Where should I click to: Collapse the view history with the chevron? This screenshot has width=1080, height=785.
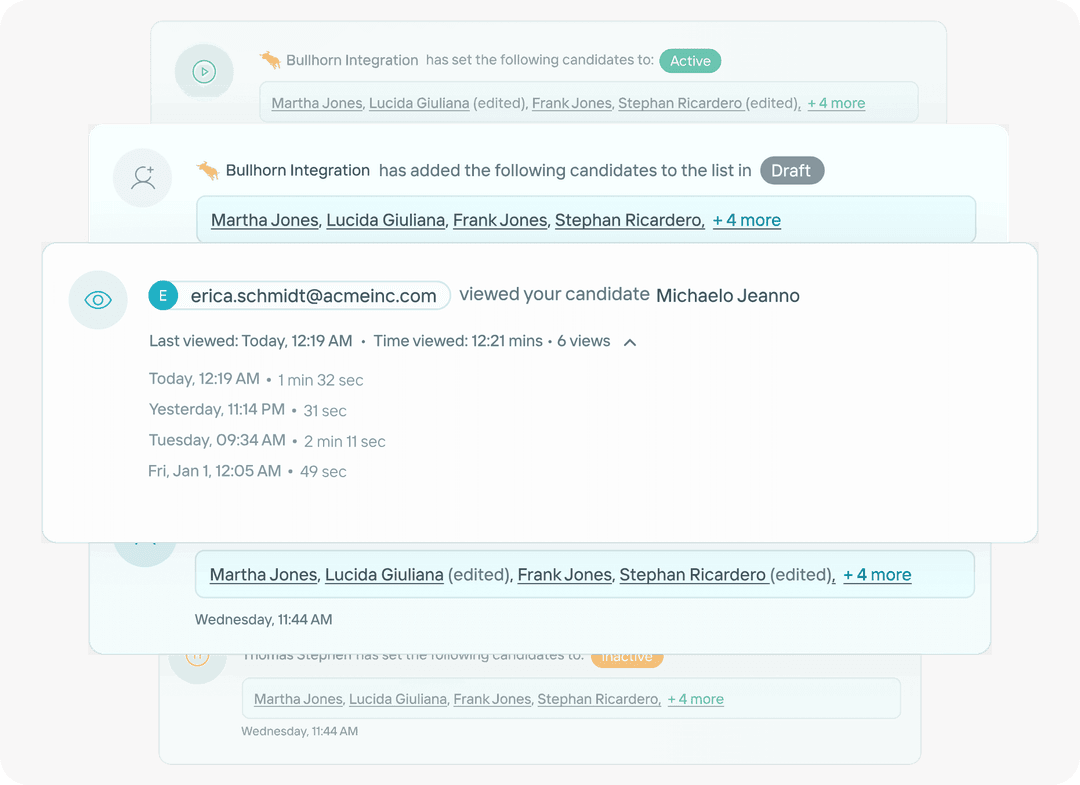pos(629,341)
